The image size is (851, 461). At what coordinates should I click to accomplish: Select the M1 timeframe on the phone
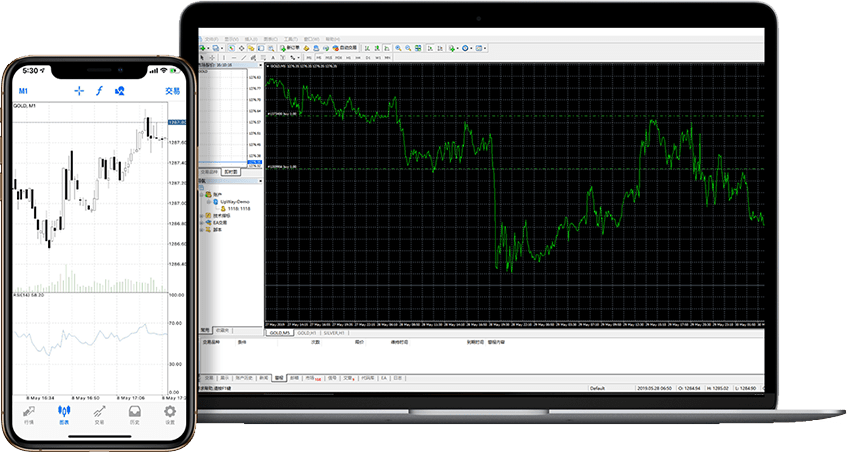pyautogui.click(x=22, y=91)
